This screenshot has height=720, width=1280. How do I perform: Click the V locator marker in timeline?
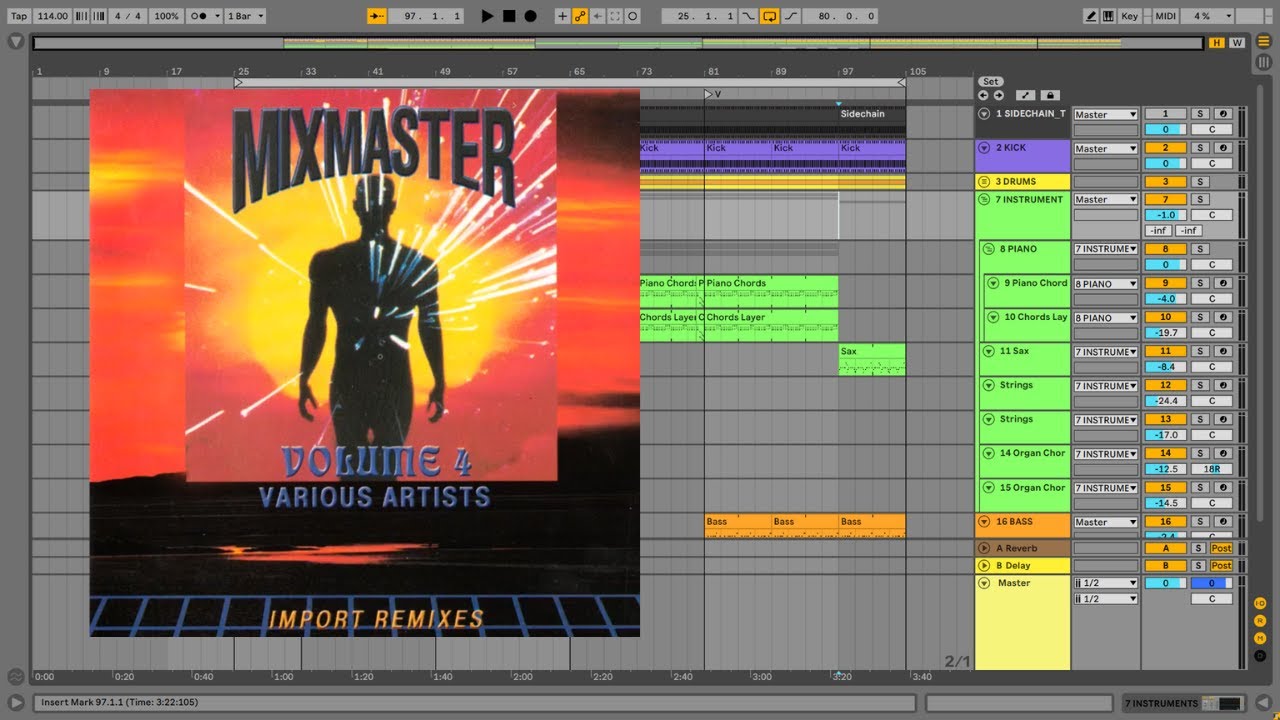711,94
